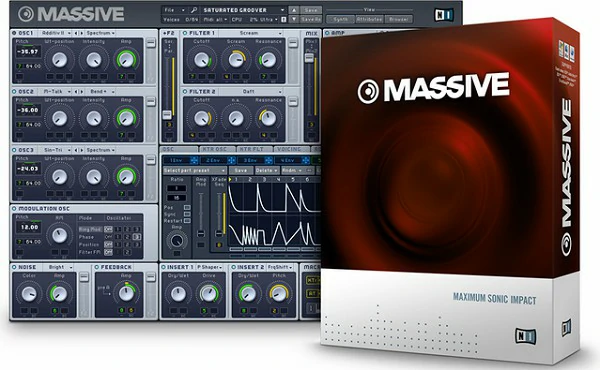Open Noise Bright type dropdown
The height and width of the screenshot is (370, 600).
click(57, 267)
